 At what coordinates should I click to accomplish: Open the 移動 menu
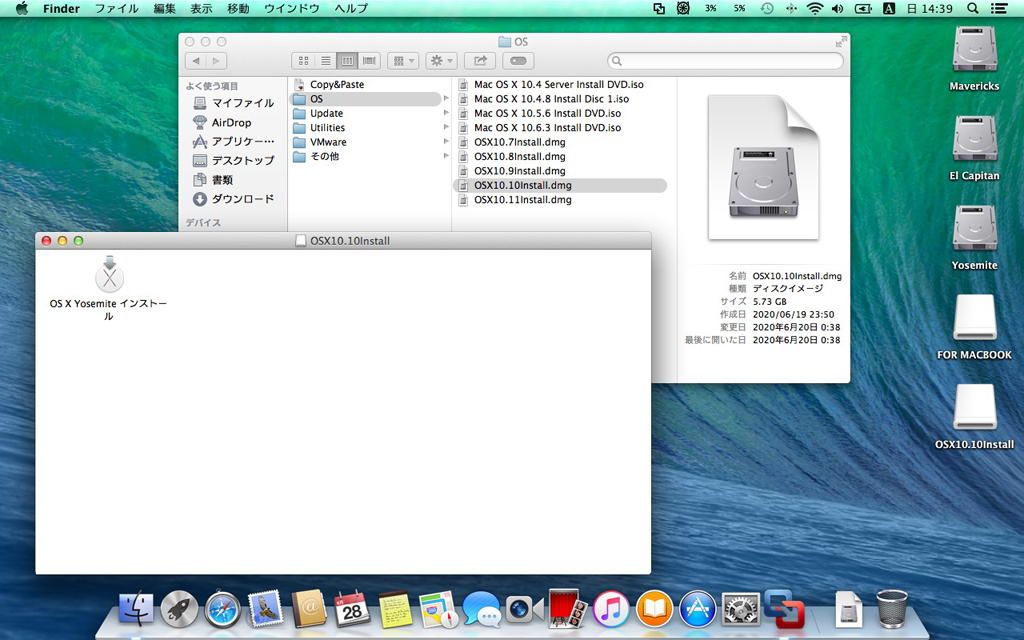point(238,8)
